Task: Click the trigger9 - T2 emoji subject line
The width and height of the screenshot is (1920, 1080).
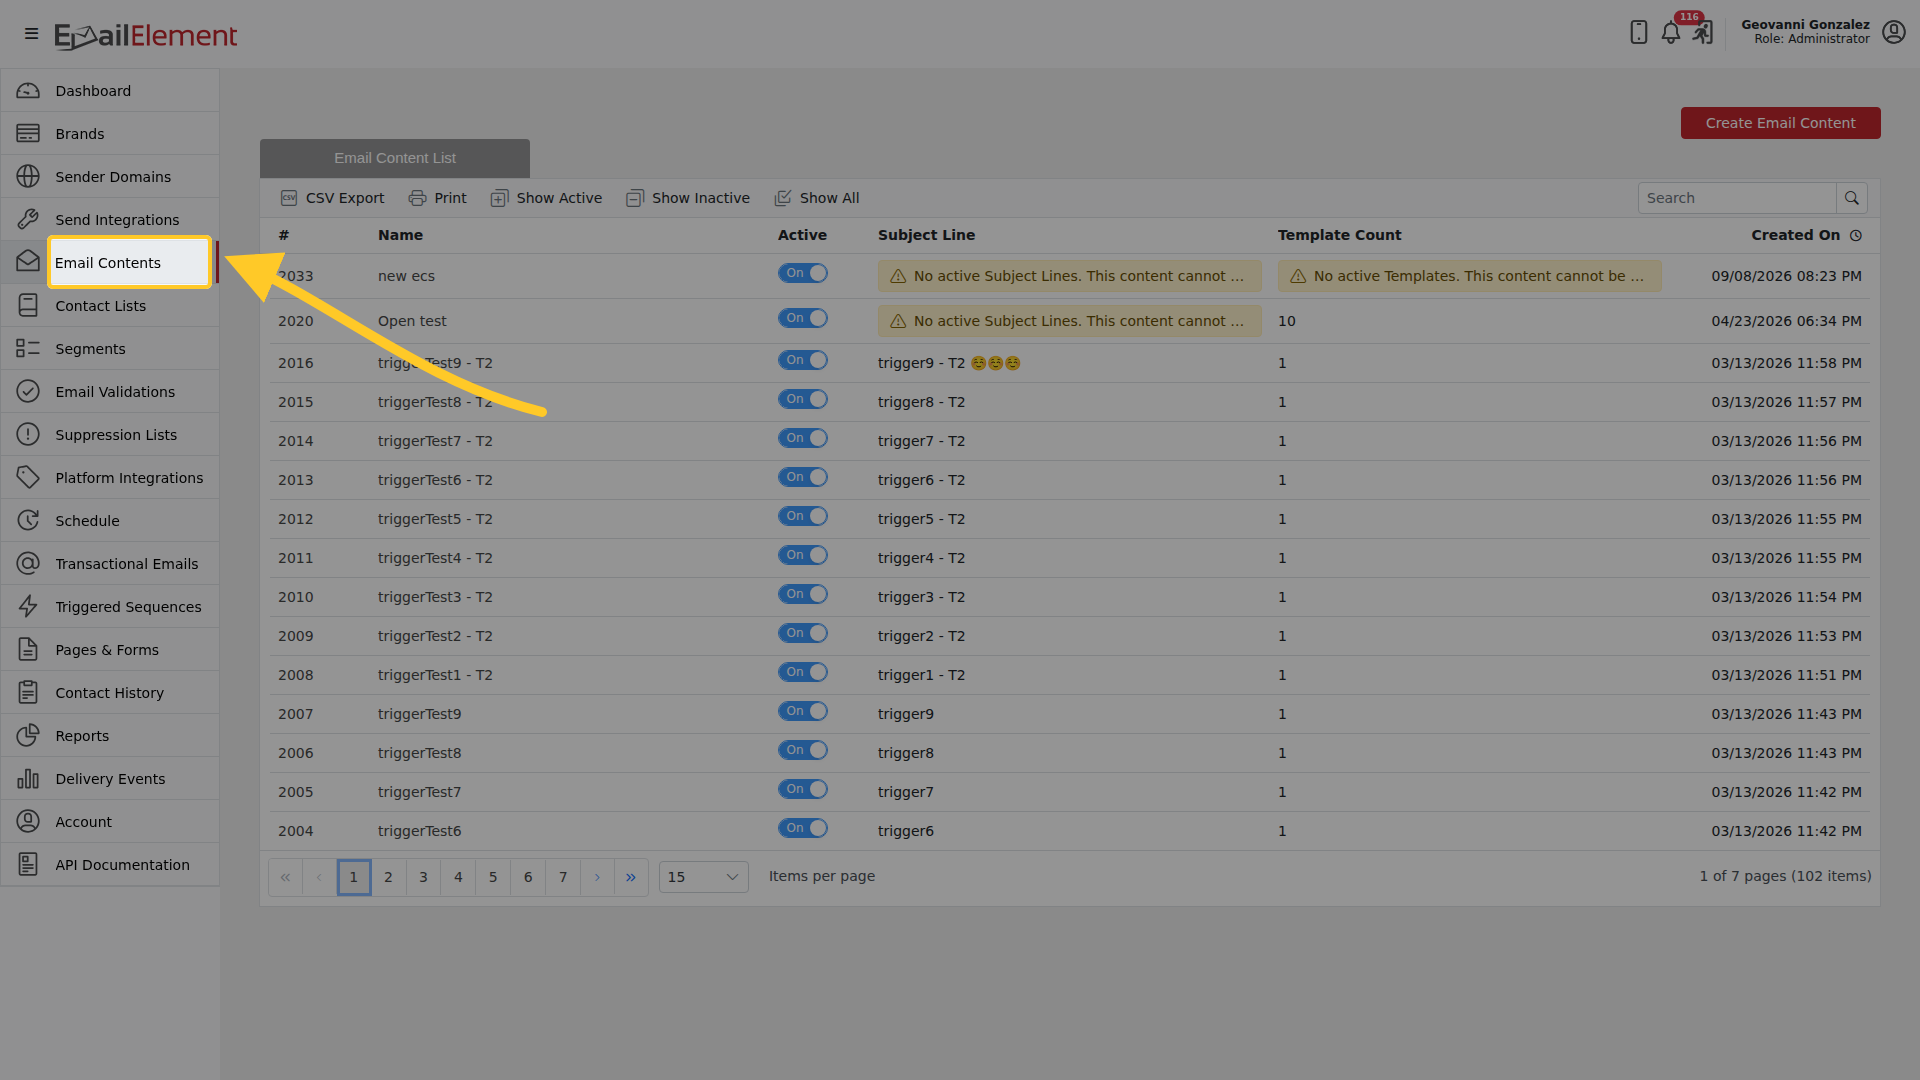Action: tap(949, 363)
